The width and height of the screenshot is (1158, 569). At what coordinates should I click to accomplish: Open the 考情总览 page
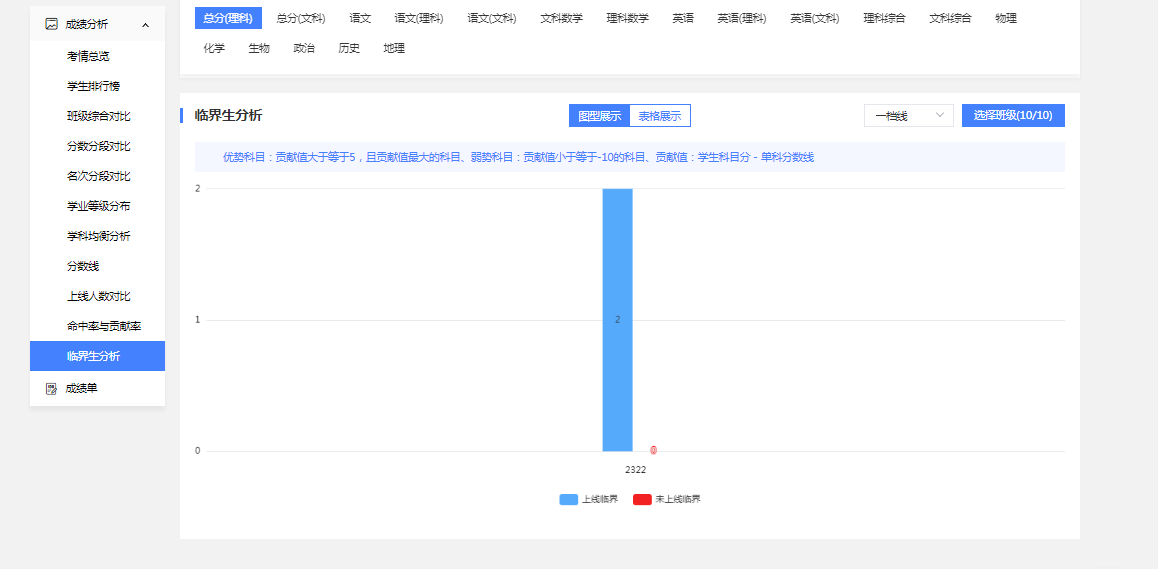tap(88, 56)
